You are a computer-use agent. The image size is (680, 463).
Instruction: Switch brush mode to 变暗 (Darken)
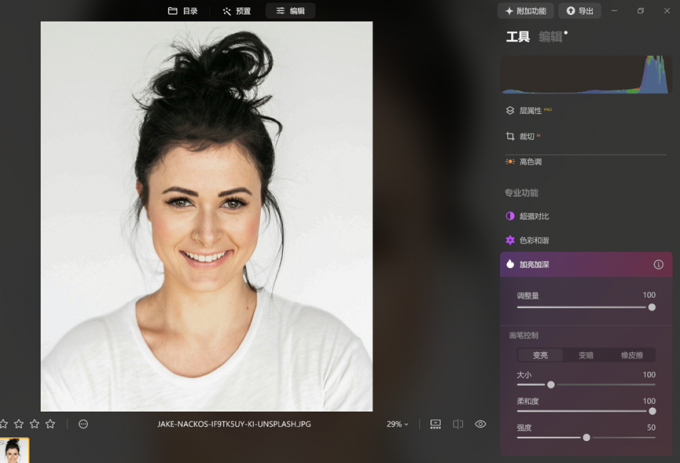point(586,355)
